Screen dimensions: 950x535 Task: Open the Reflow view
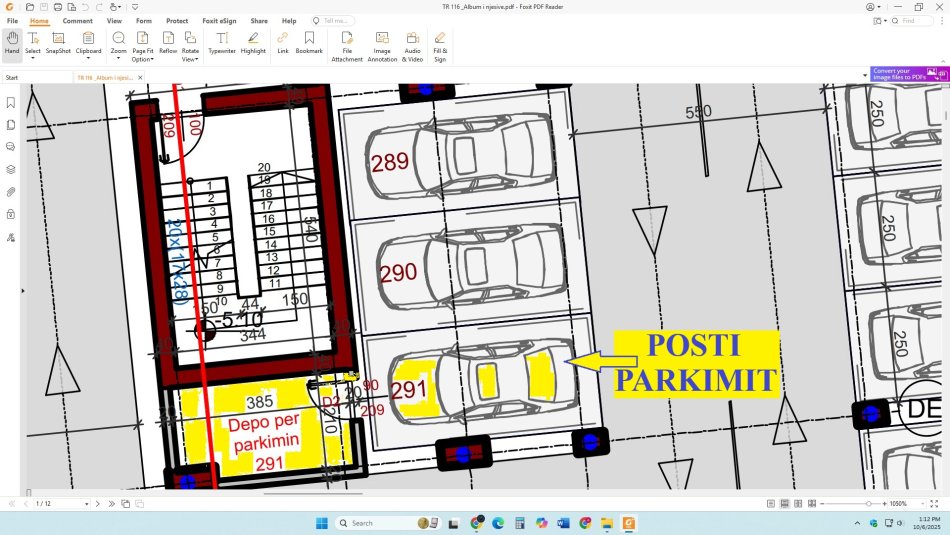point(168,43)
